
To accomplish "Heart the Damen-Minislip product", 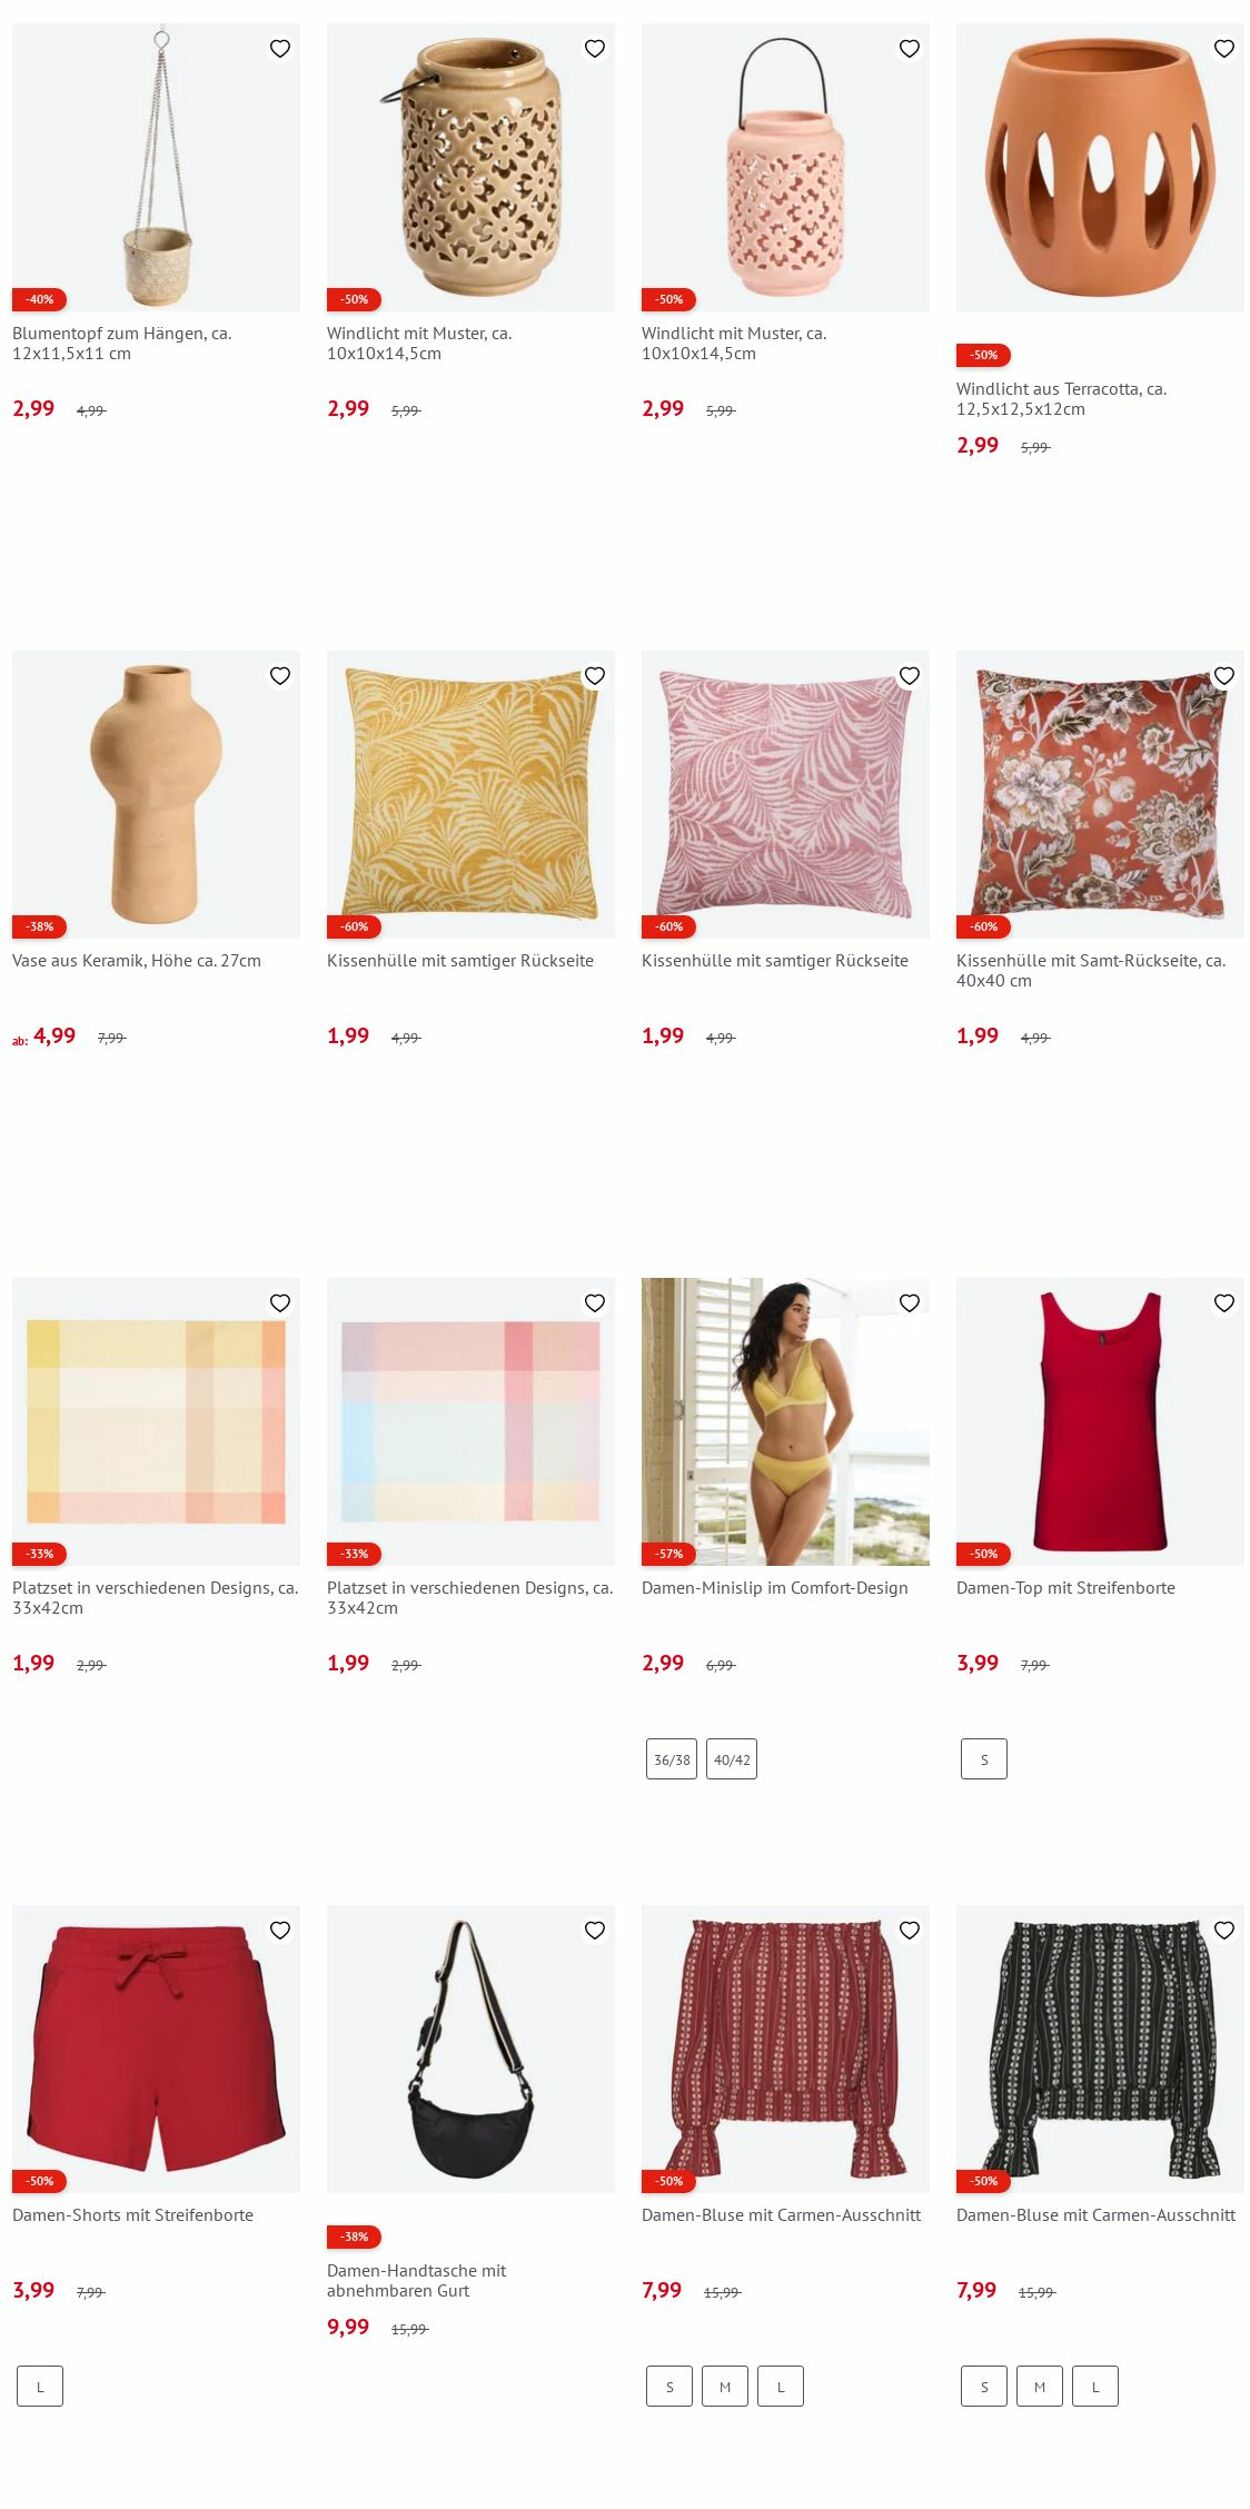I will 909,1303.
